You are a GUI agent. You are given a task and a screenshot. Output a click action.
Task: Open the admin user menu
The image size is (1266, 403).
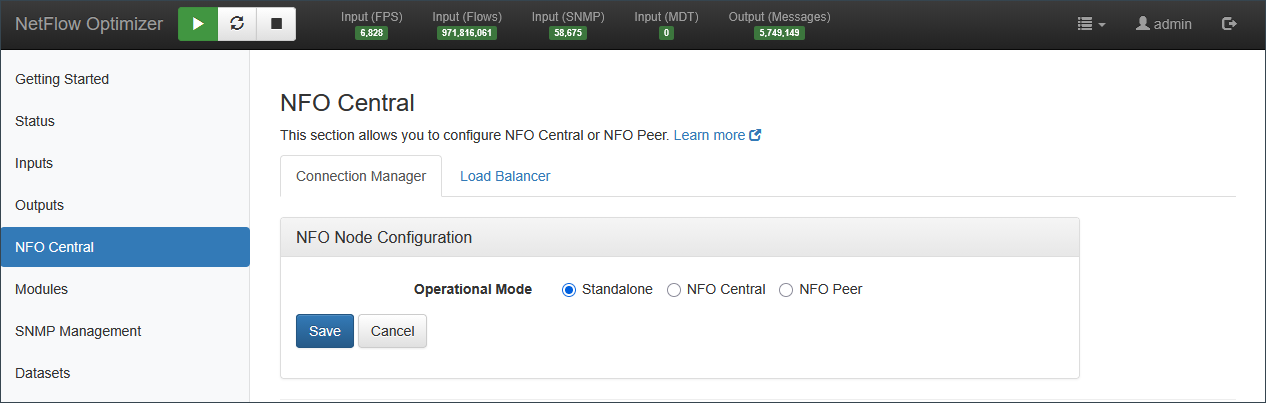[1164, 24]
